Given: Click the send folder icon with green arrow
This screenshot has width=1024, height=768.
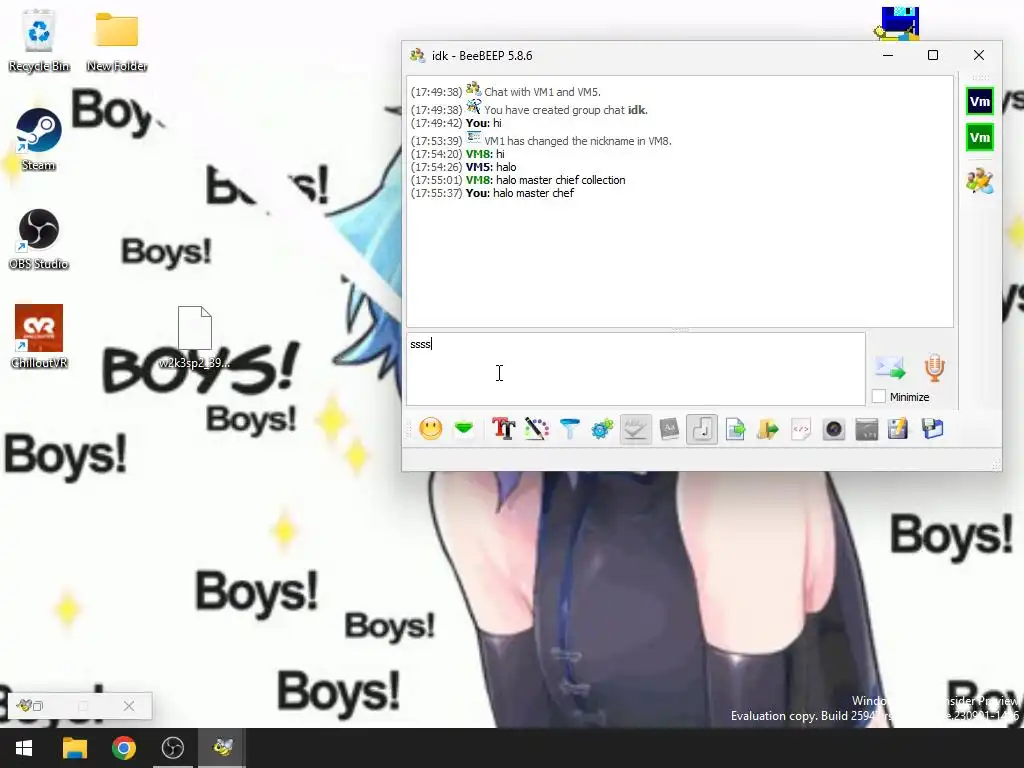Looking at the screenshot, I should [768, 429].
